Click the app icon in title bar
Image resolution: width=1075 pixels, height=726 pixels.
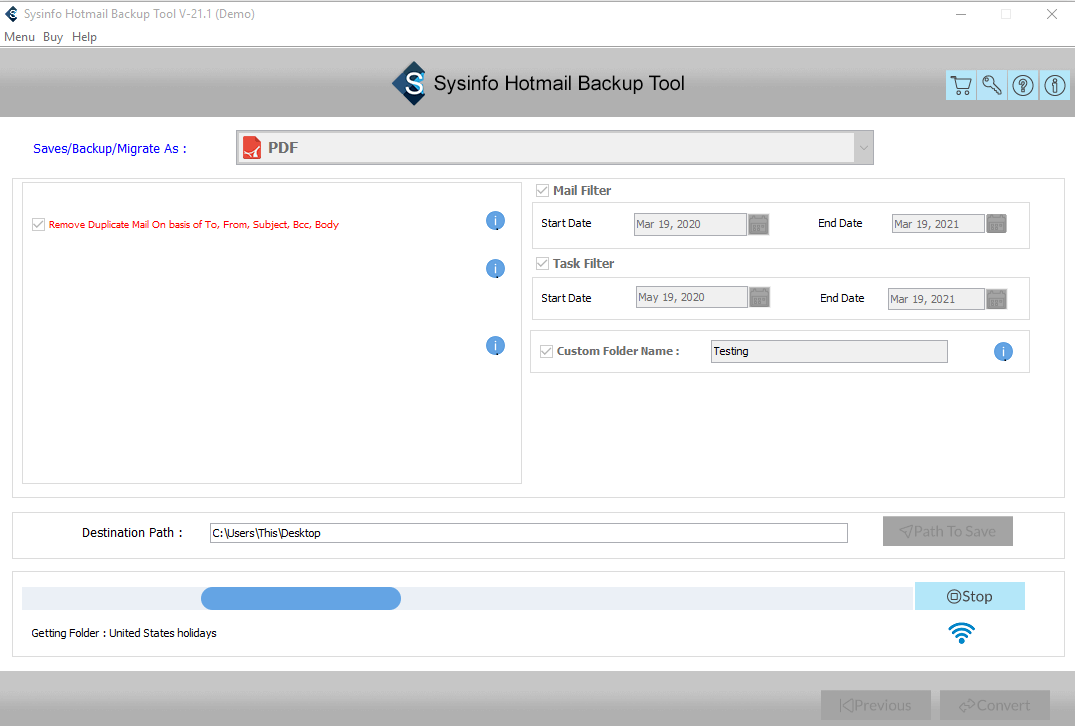(x=11, y=14)
